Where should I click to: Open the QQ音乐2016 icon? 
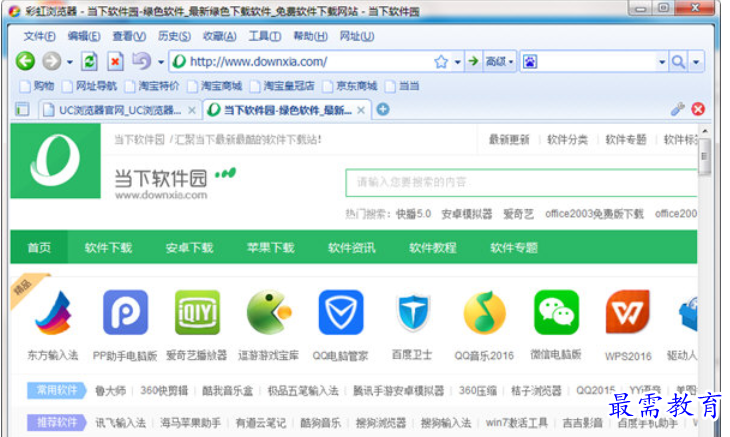tap(484, 312)
